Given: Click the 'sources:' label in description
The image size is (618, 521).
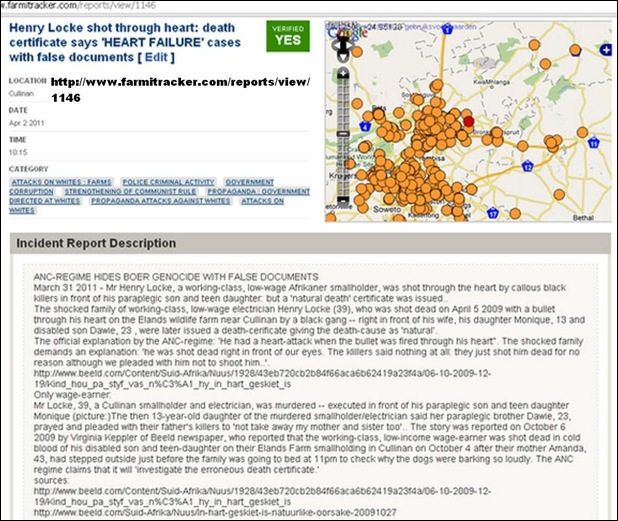Looking at the screenshot, I should 51,480.
